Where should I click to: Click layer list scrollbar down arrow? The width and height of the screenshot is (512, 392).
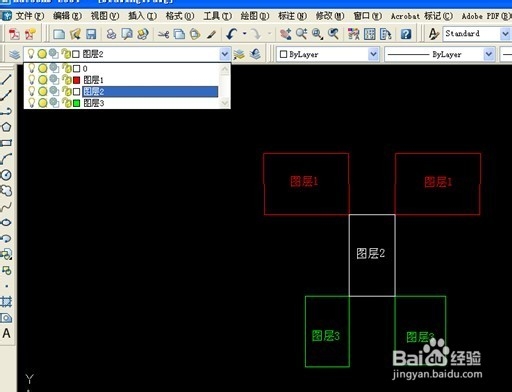(225, 103)
